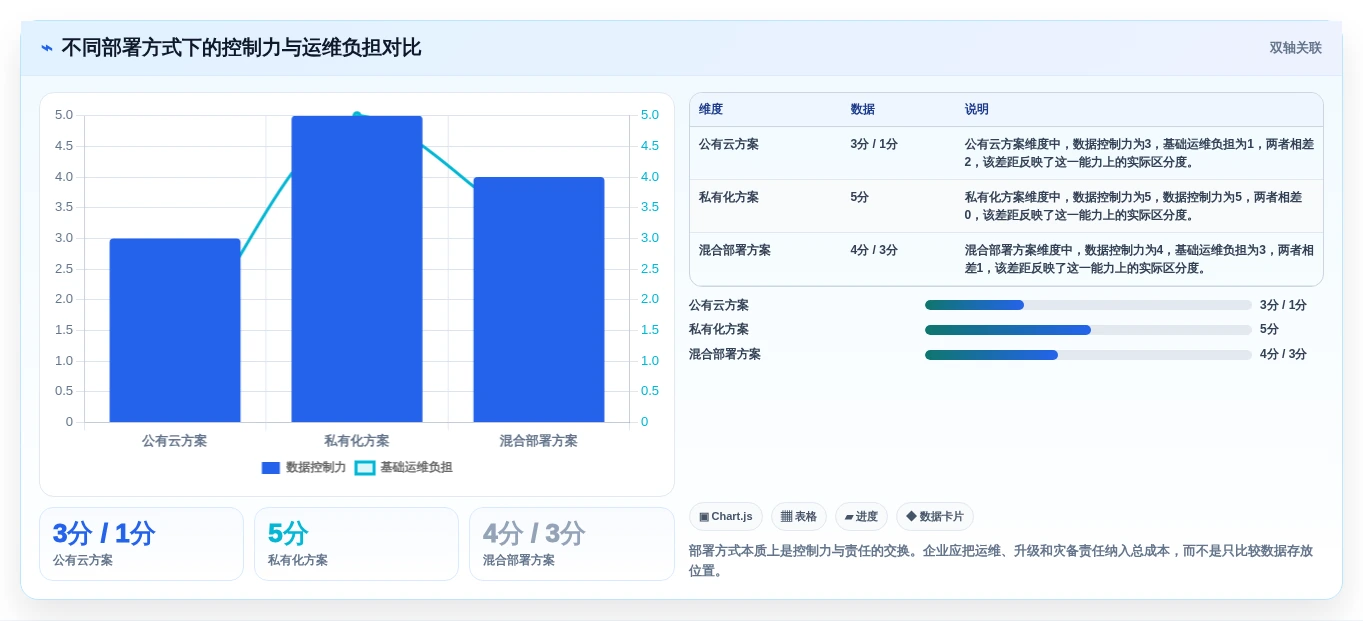Image resolution: width=1363 pixels, height=621 pixels.
Task: Click the chart title 不同部署方式下的控制力与运维负担对比
Action: 241,48
